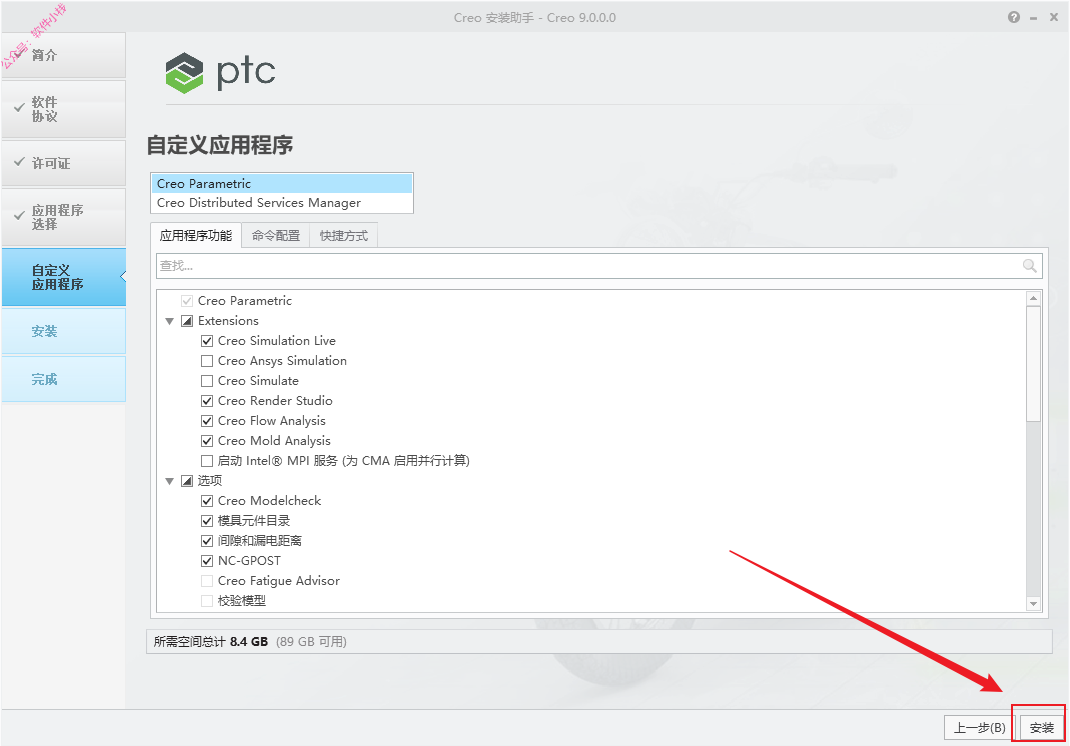This screenshot has height=746, width=1070.
Task: Click the search magnifier icon
Action: point(1030,266)
